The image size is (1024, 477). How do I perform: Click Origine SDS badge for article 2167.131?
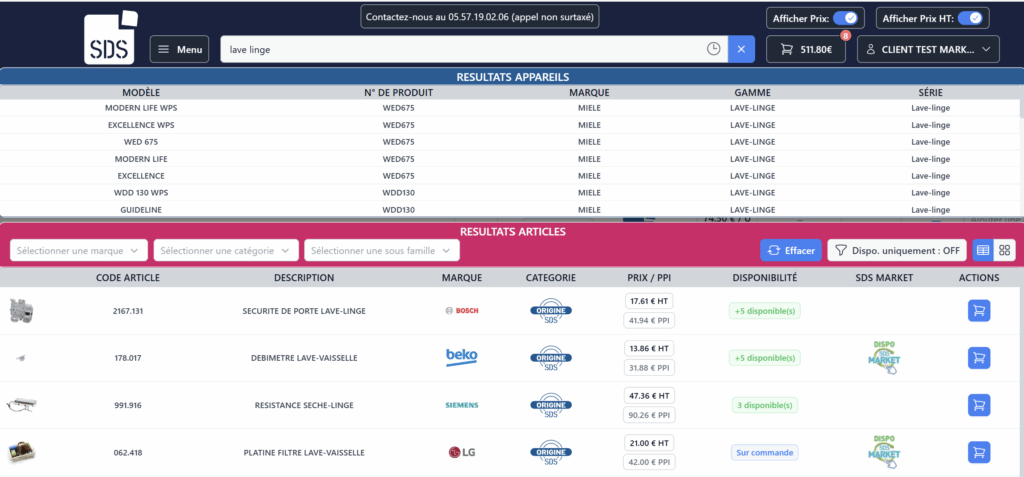click(551, 311)
